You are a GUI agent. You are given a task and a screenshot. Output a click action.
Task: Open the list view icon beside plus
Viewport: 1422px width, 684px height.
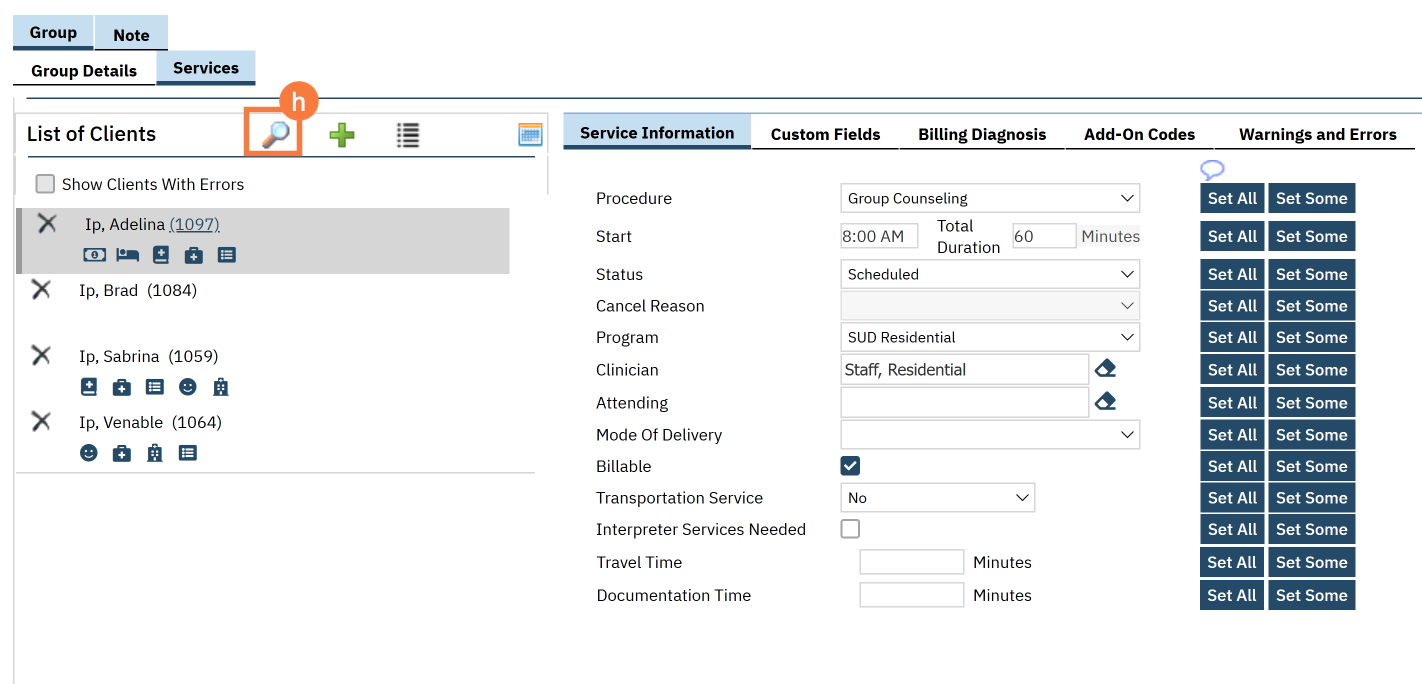tap(407, 135)
